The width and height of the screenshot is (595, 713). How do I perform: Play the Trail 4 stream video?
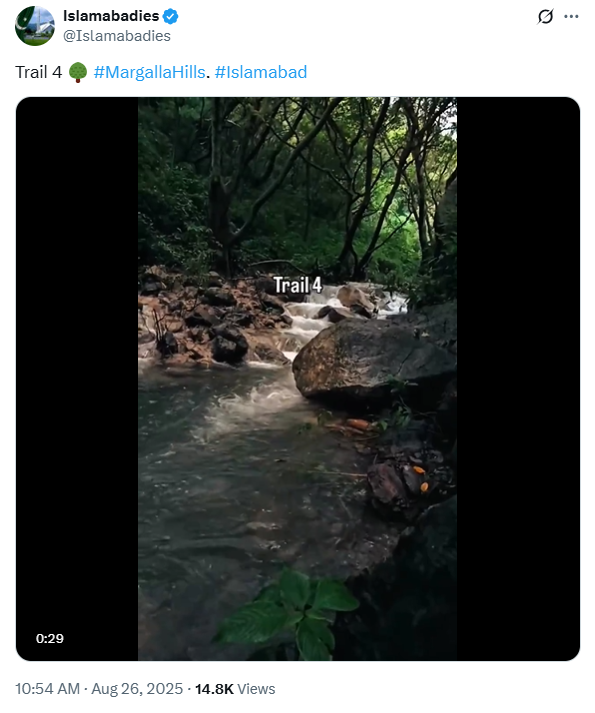[298, 378]
